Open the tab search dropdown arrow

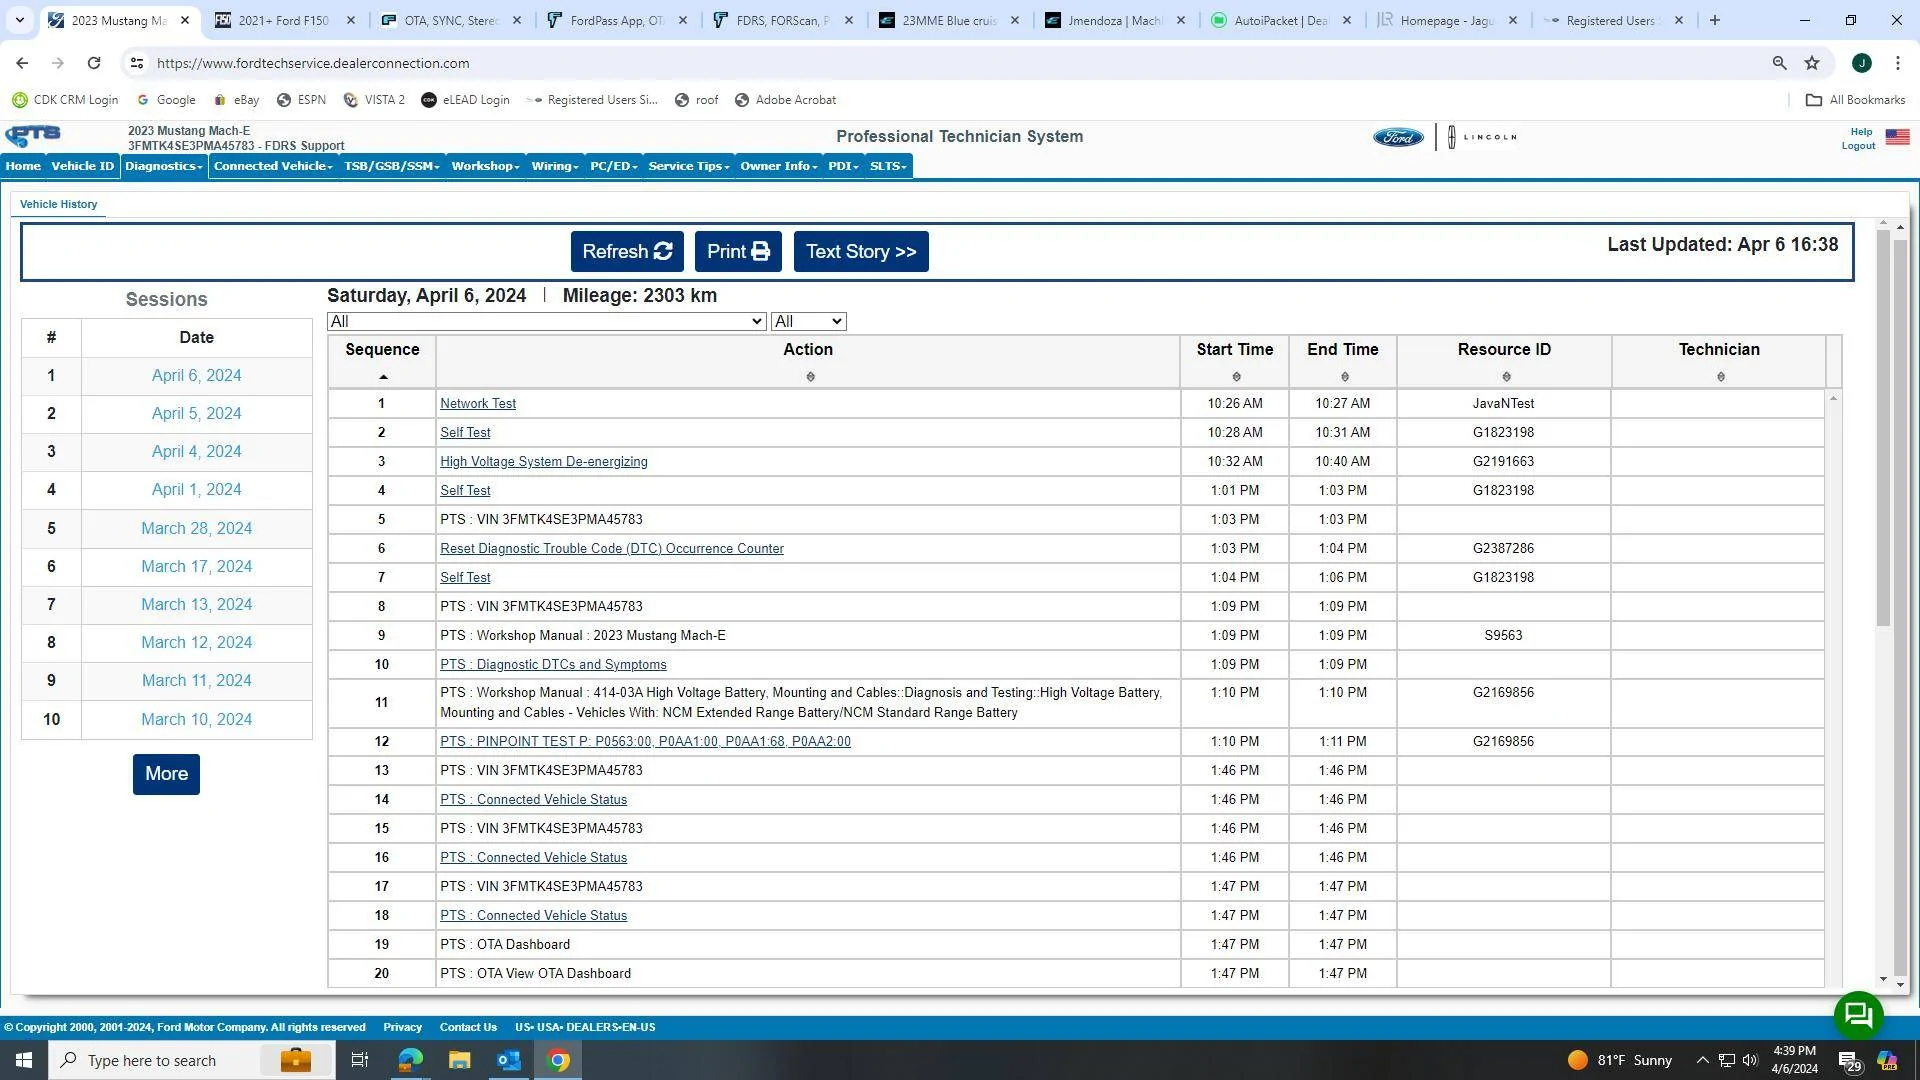point(20,20)
